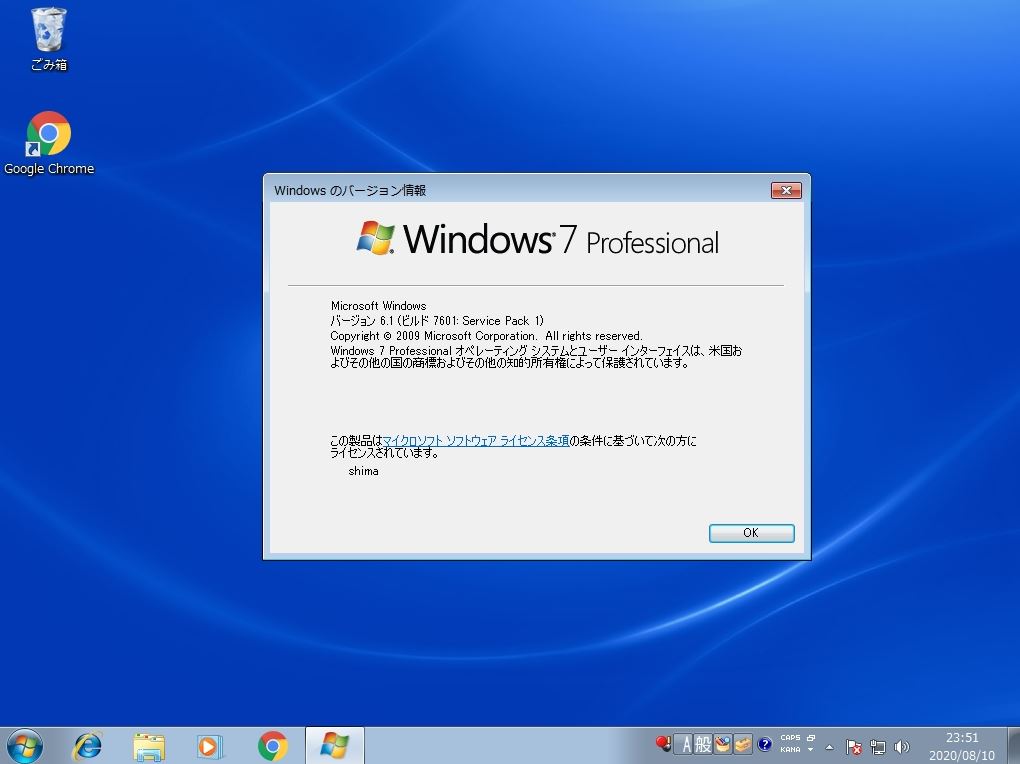Select the winver taskbar button

(x=334, y=746)
